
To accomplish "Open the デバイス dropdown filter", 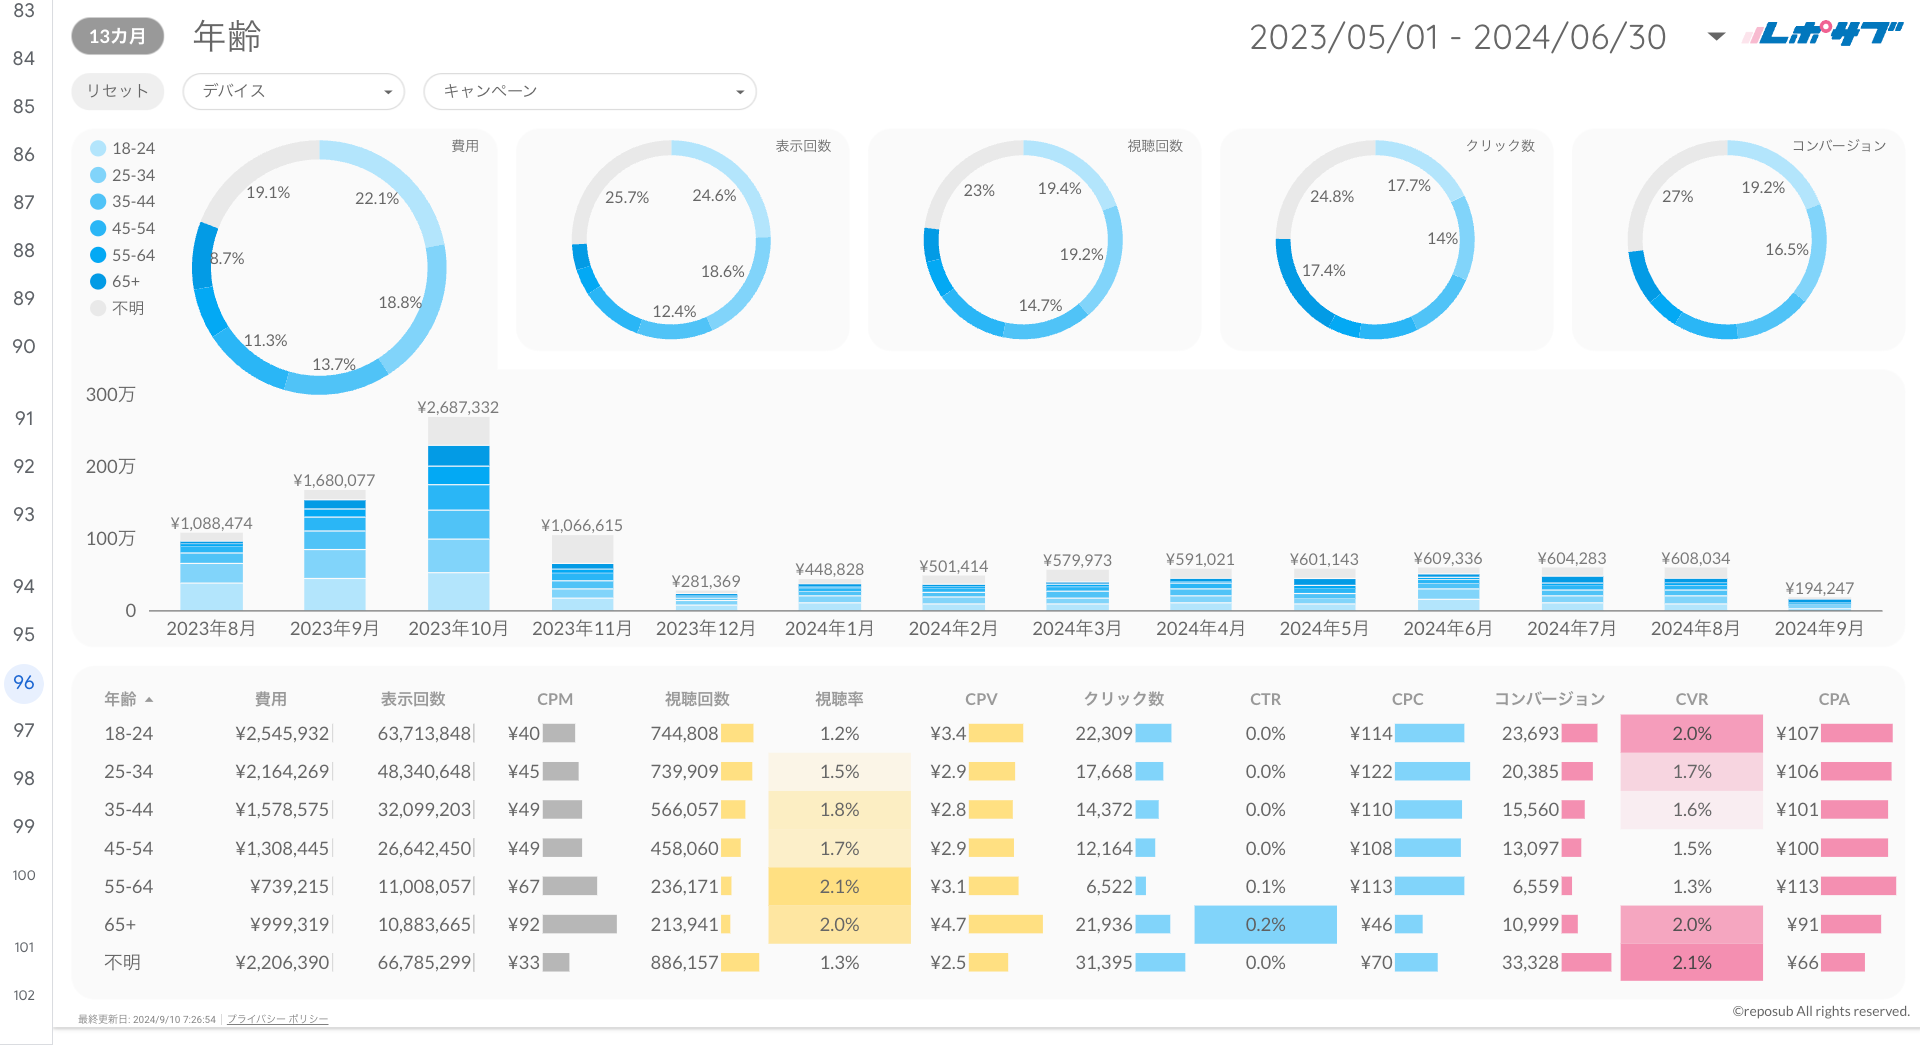I will point(293,92).
